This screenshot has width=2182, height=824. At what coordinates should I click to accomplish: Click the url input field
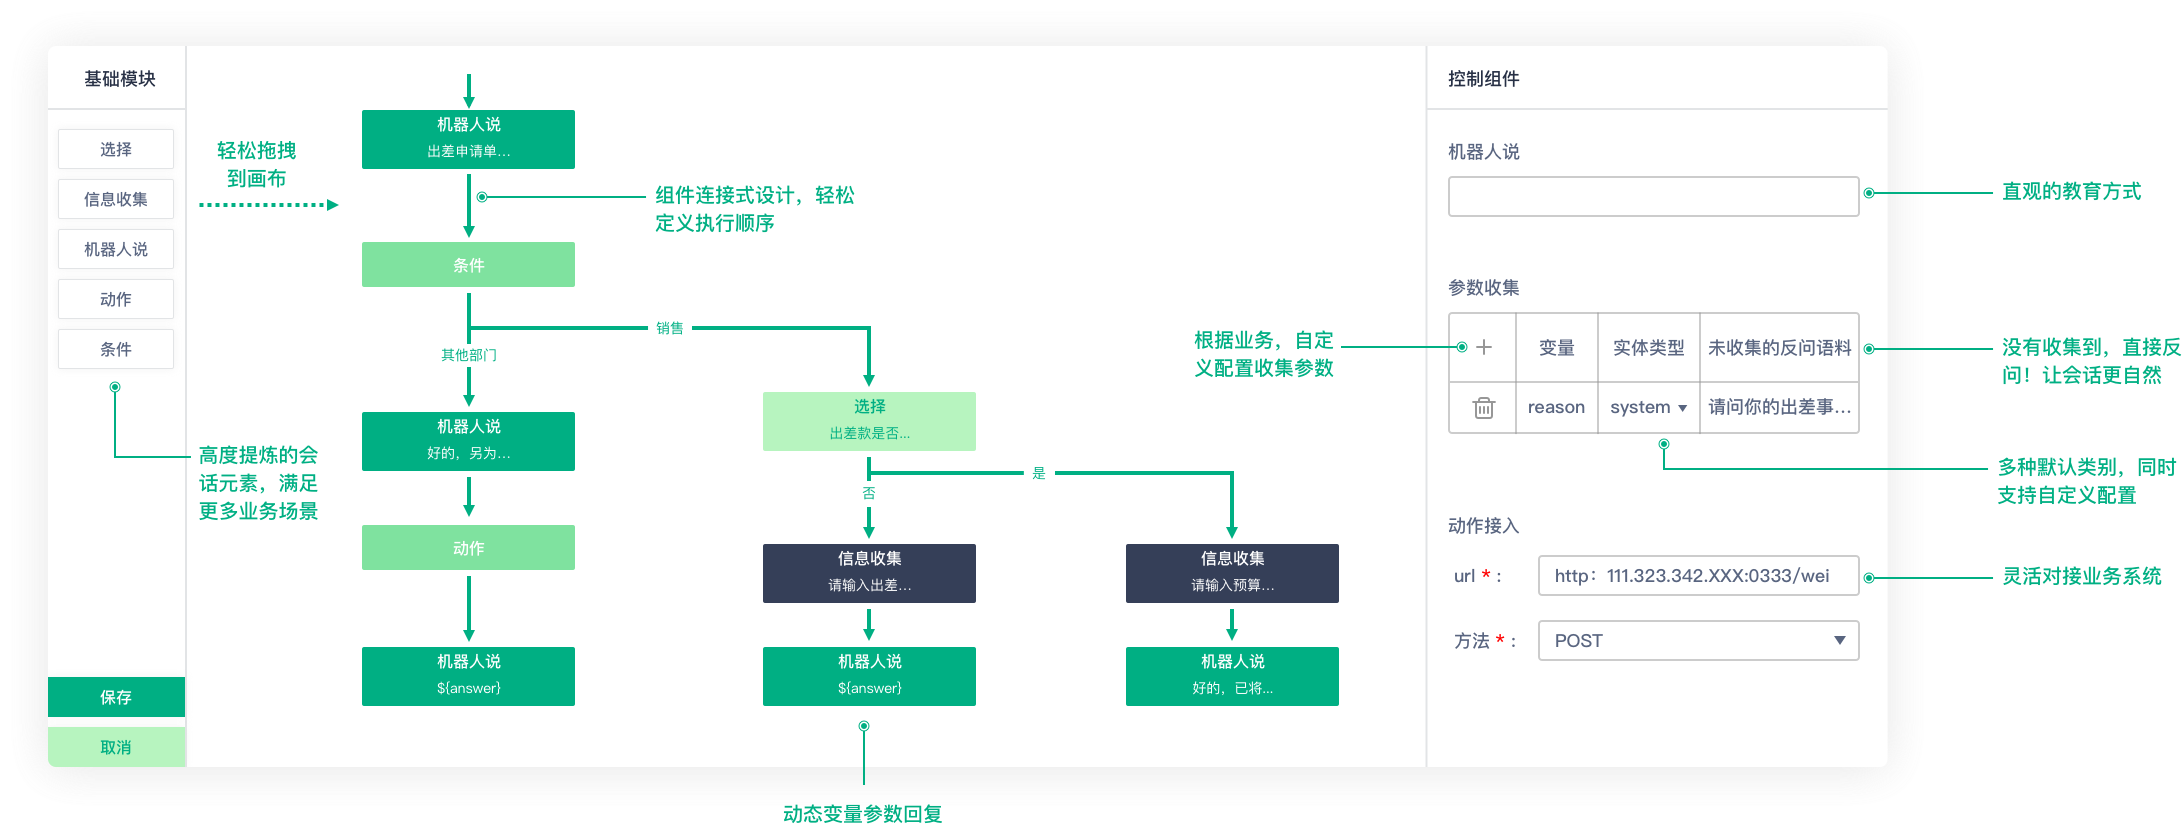pos(1698,575)
